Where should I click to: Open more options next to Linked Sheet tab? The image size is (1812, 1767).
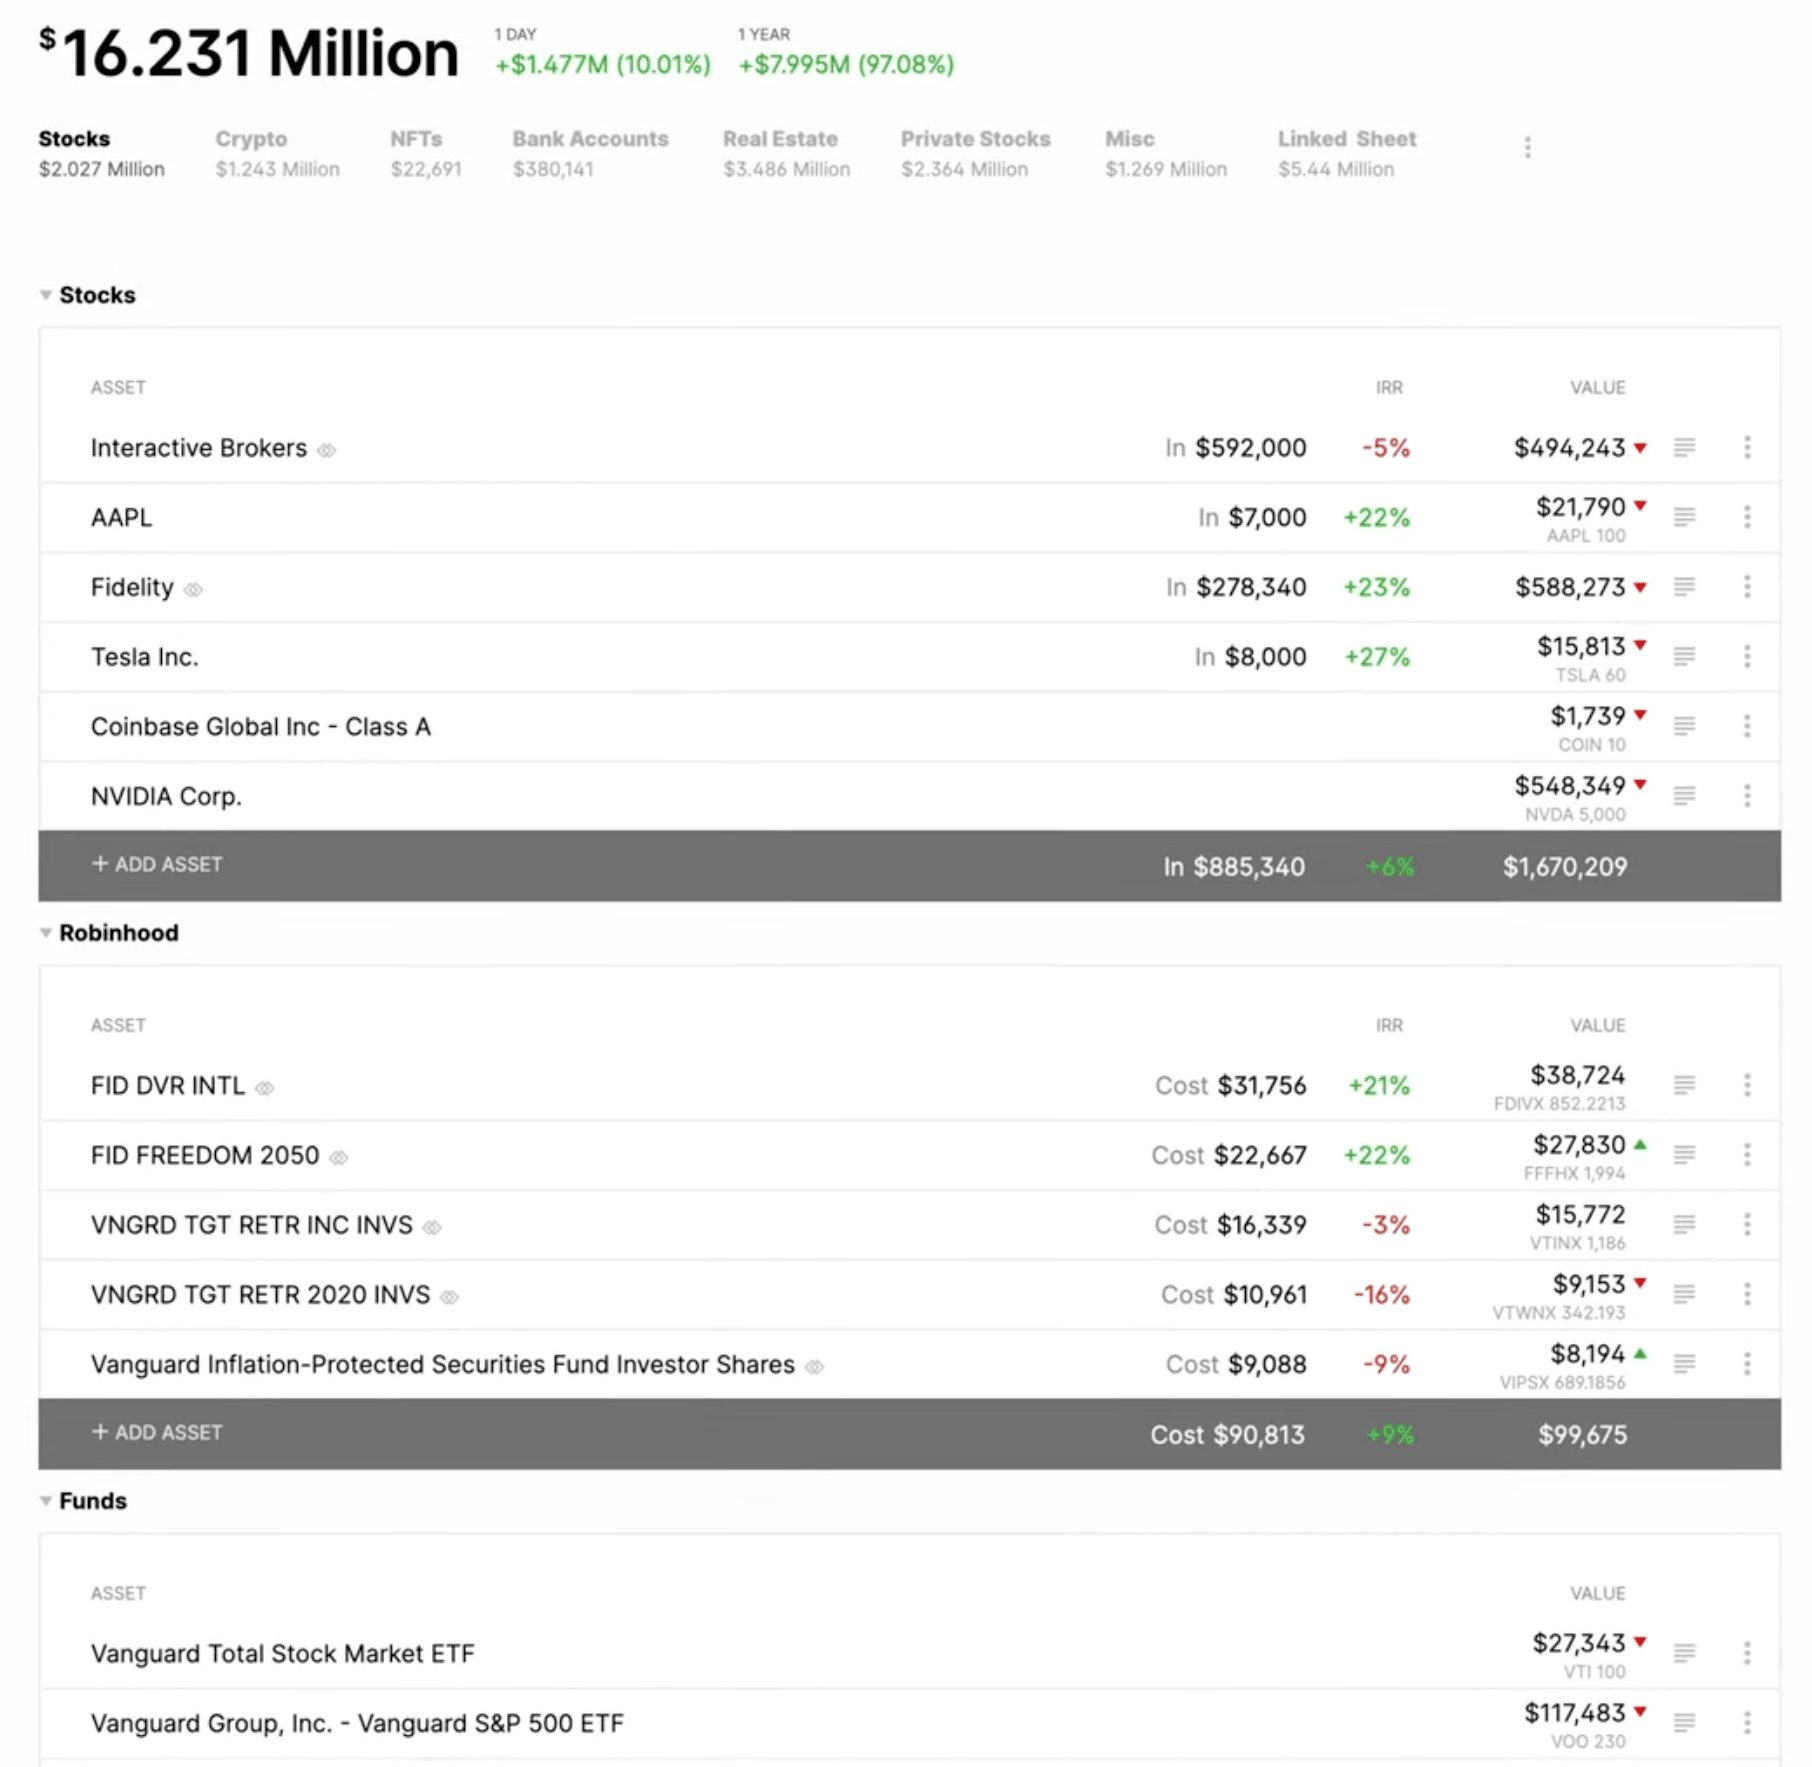[1527, 148]
